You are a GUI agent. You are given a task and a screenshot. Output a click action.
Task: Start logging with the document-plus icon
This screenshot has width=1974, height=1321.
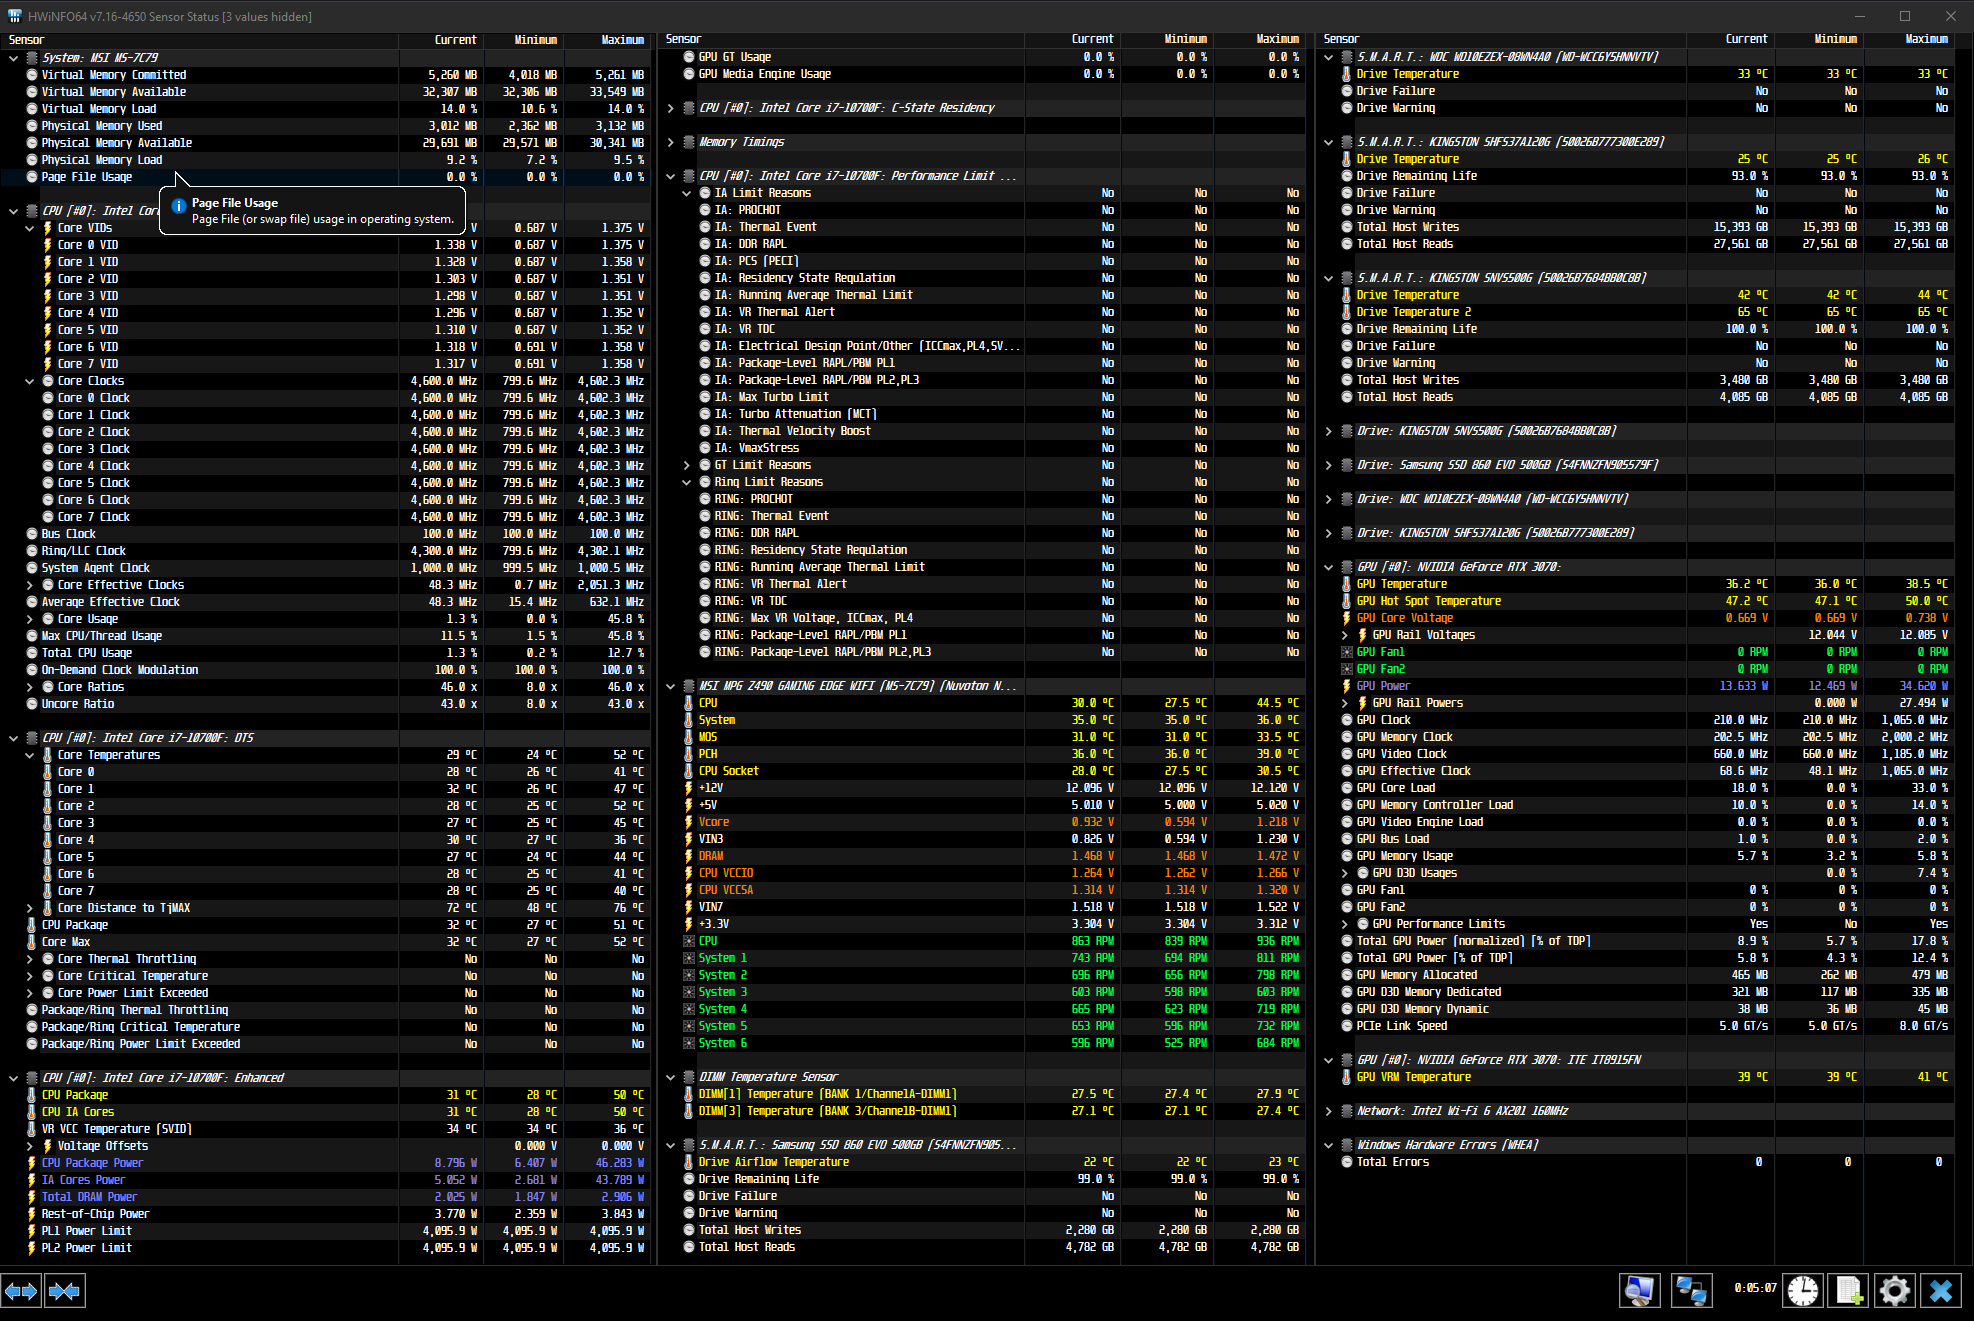point(1849,1291)
